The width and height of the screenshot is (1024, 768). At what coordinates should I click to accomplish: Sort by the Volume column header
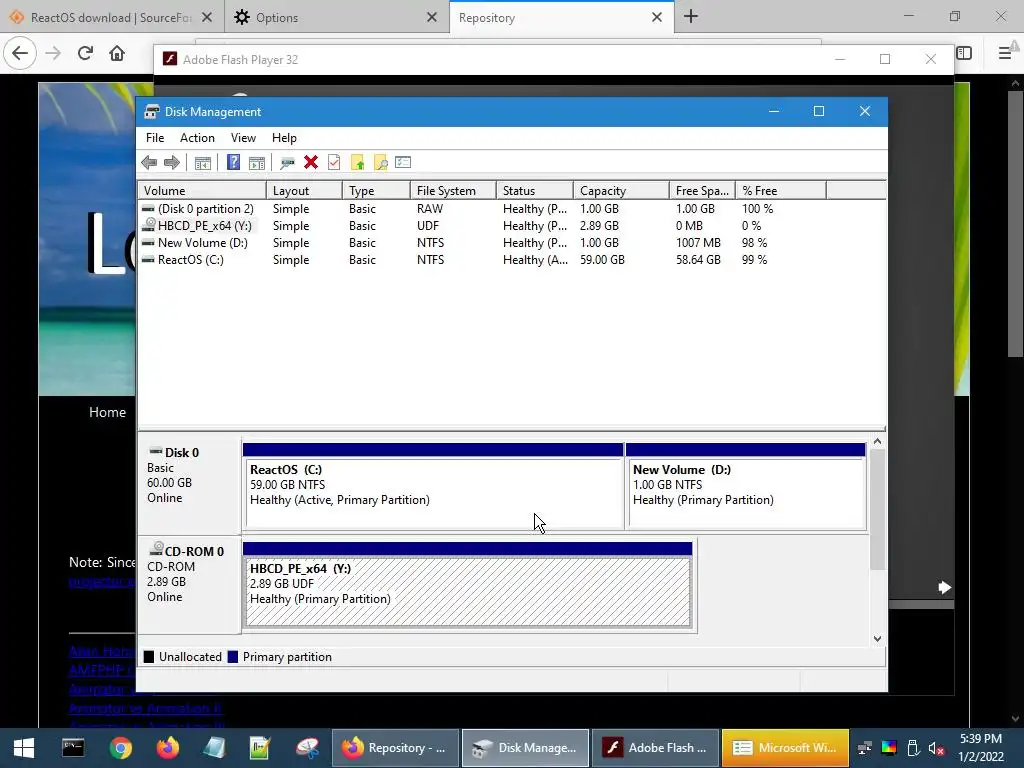click(202, 191)
